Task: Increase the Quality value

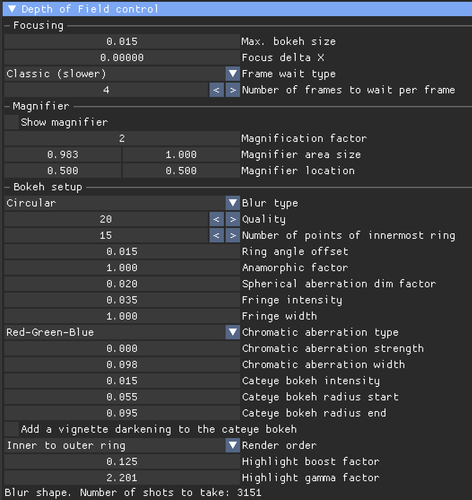Action: pos(233,219)
